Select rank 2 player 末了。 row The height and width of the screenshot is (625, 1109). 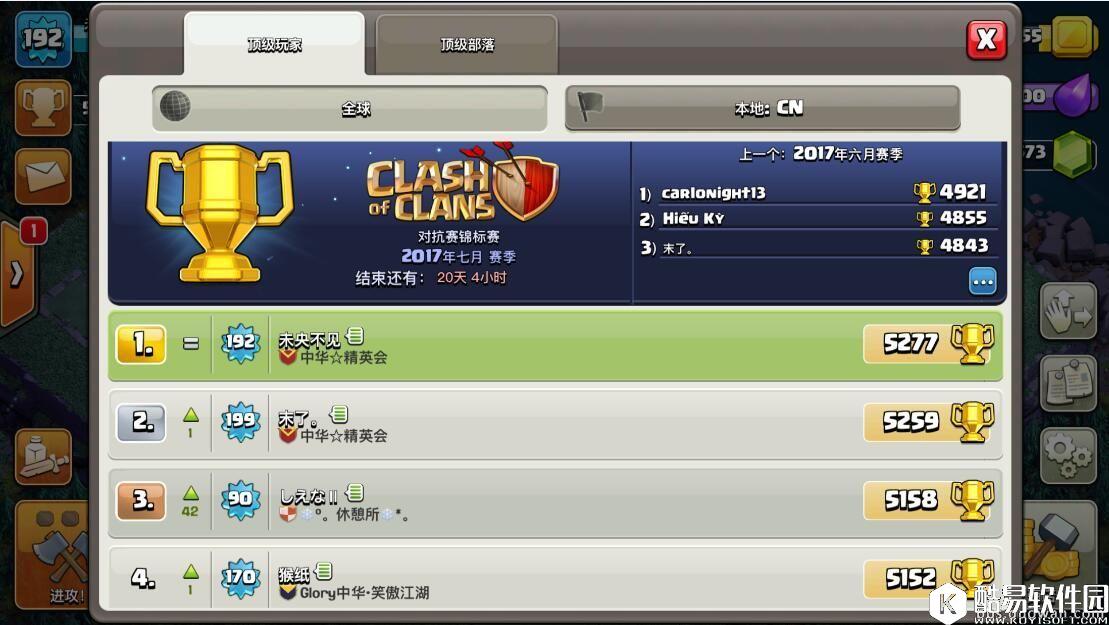pos(555,423)
